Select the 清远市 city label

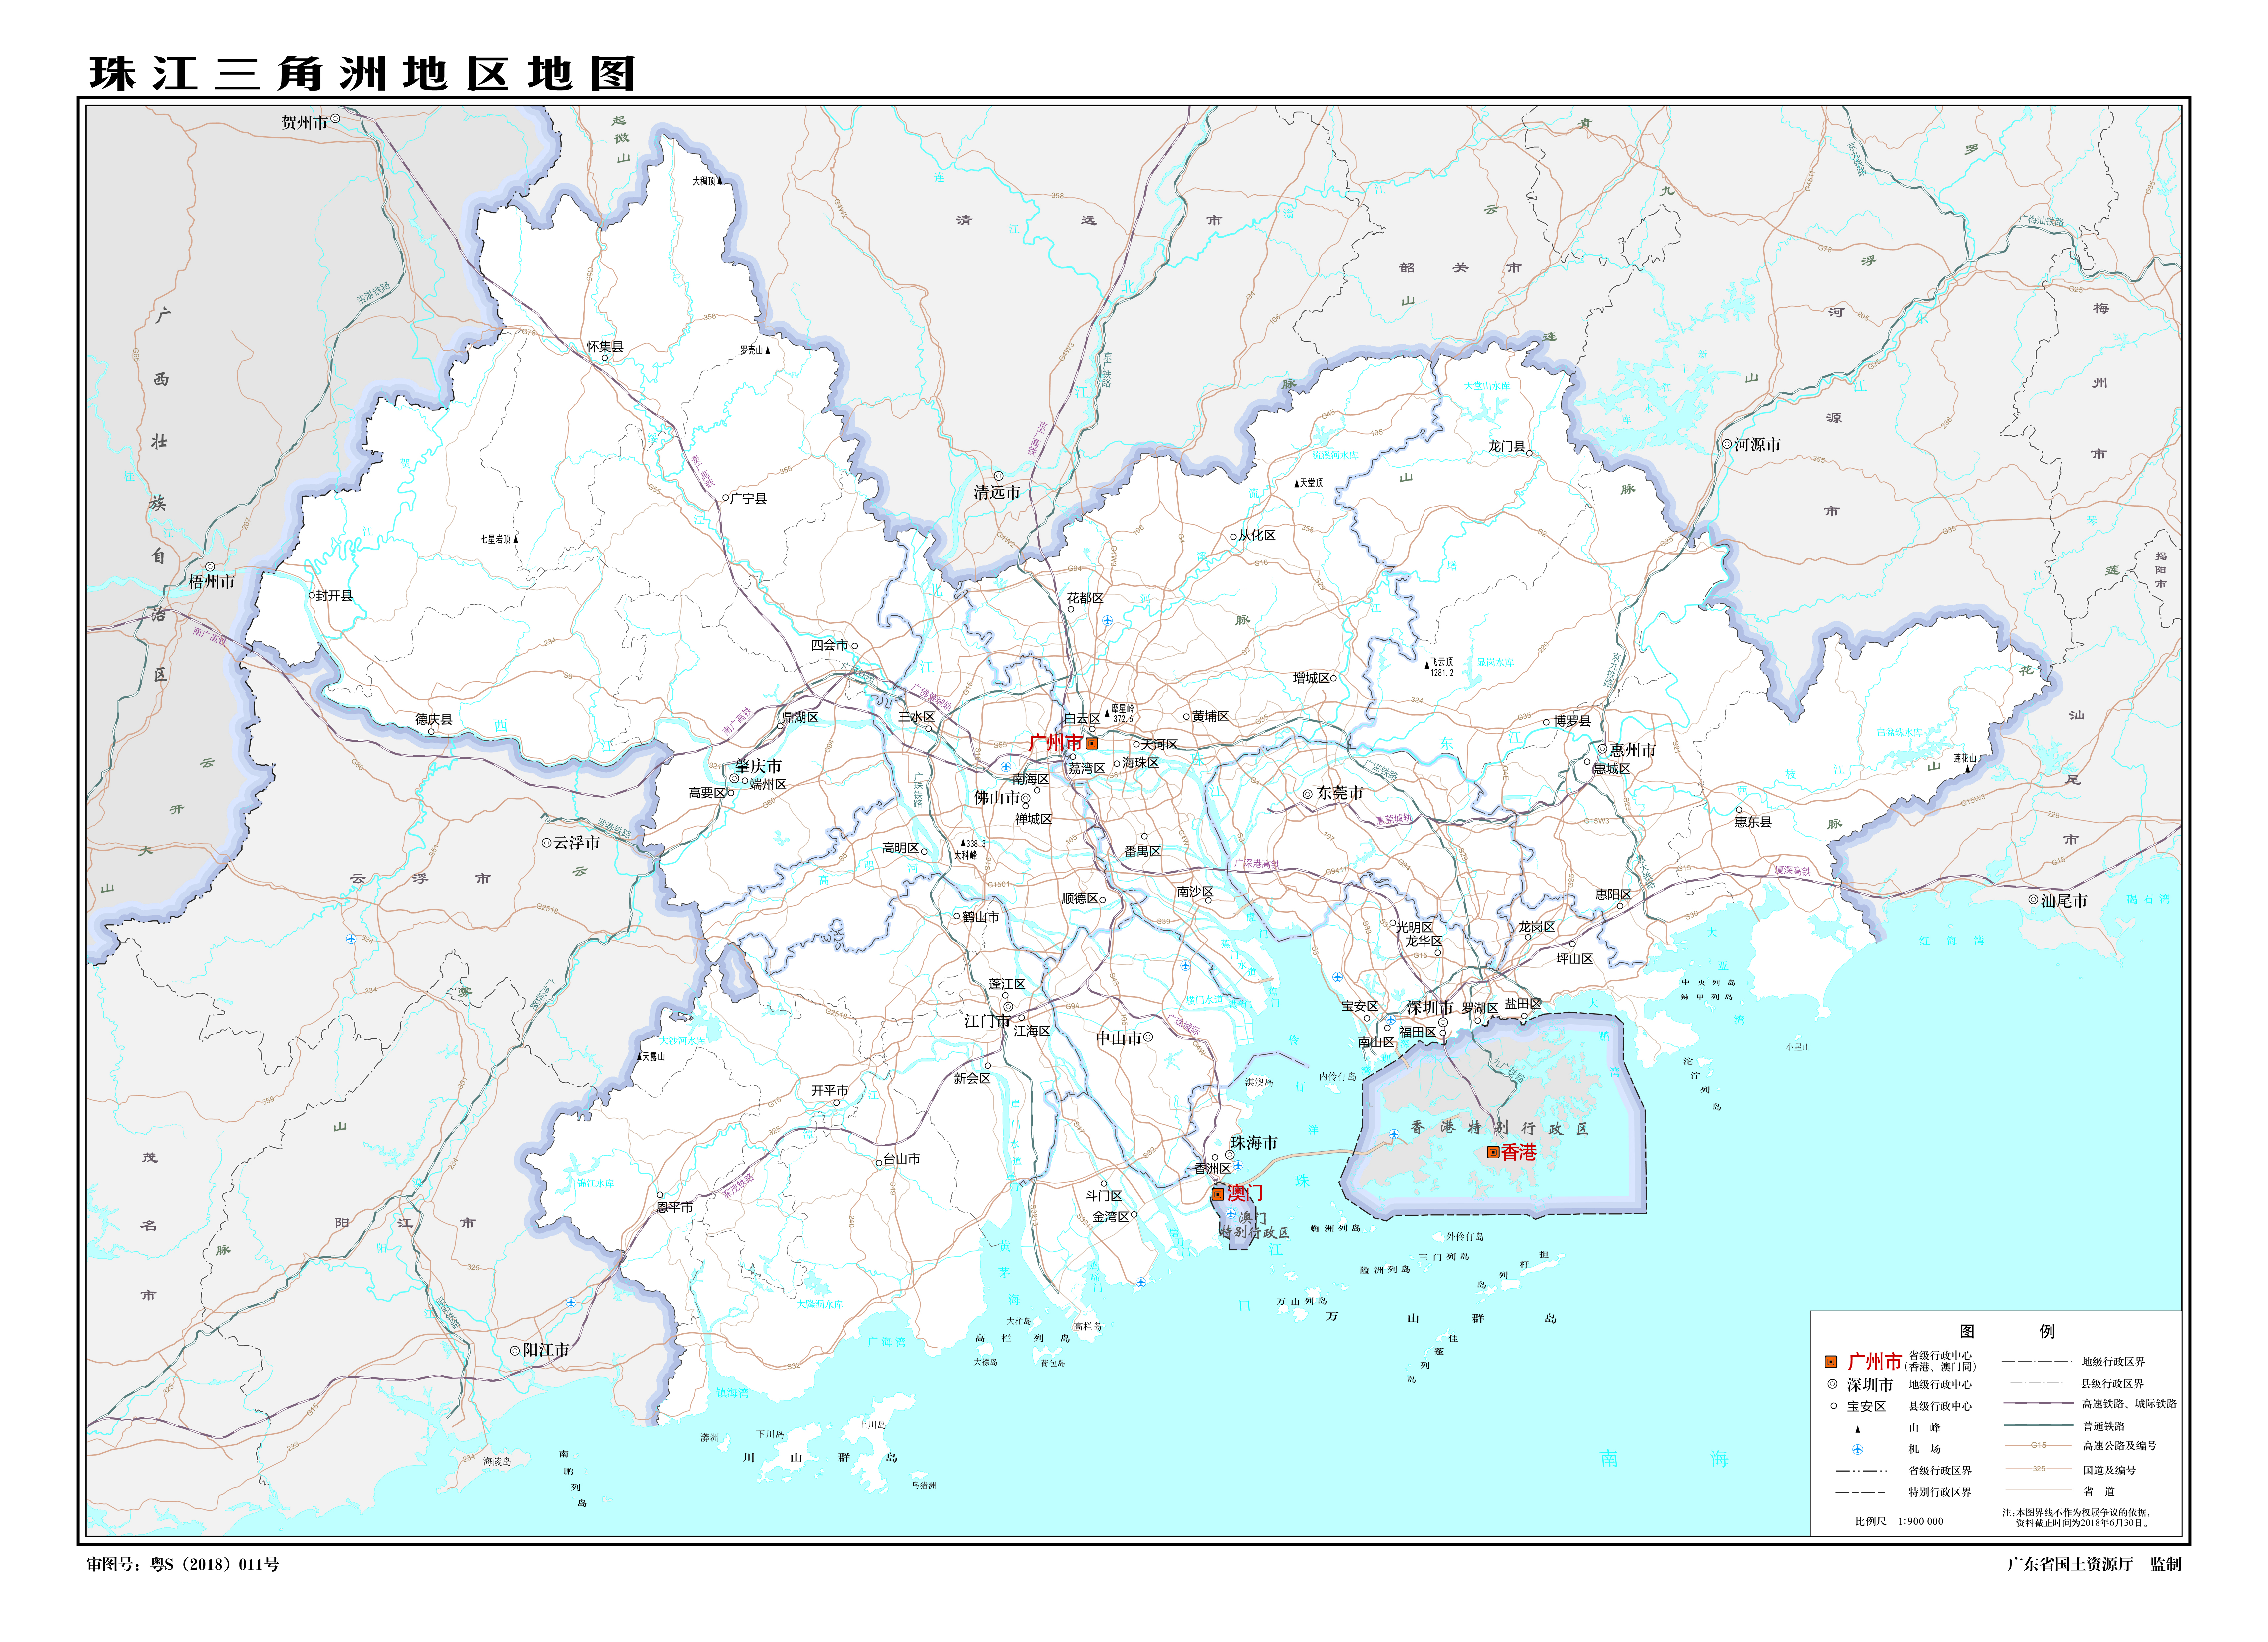point(997,492)
